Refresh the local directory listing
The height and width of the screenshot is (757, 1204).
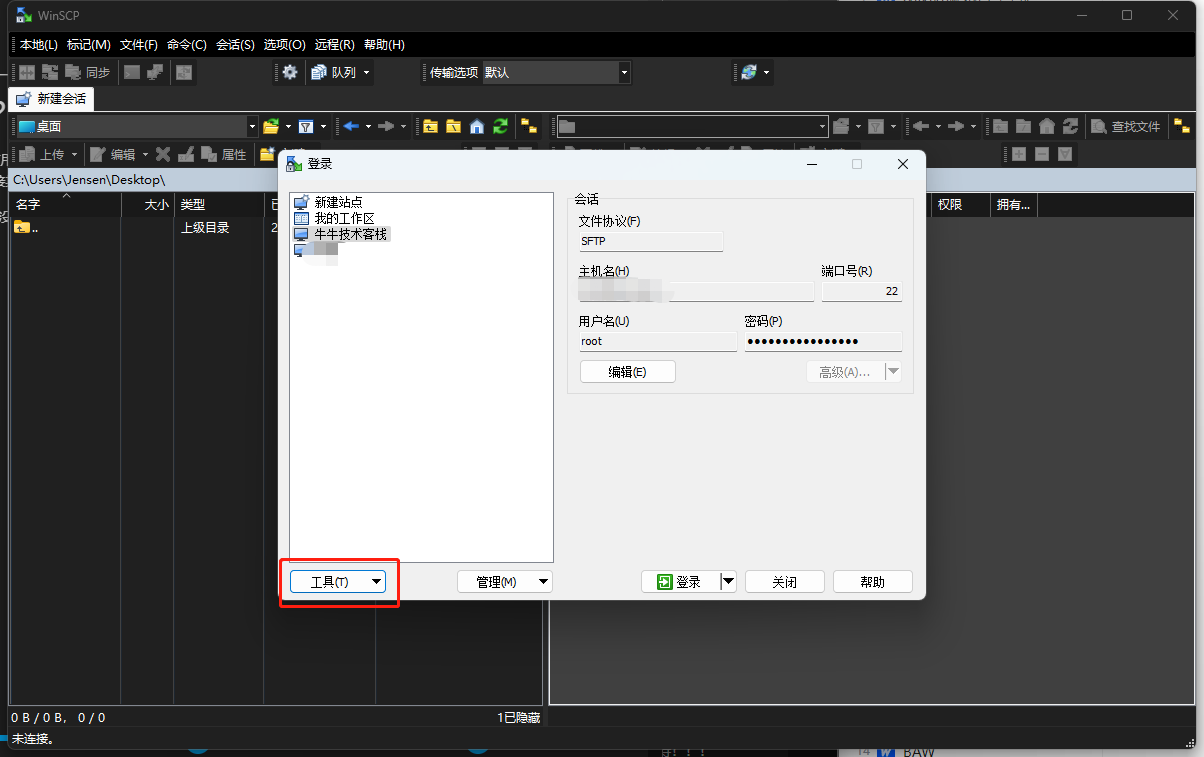499,127
